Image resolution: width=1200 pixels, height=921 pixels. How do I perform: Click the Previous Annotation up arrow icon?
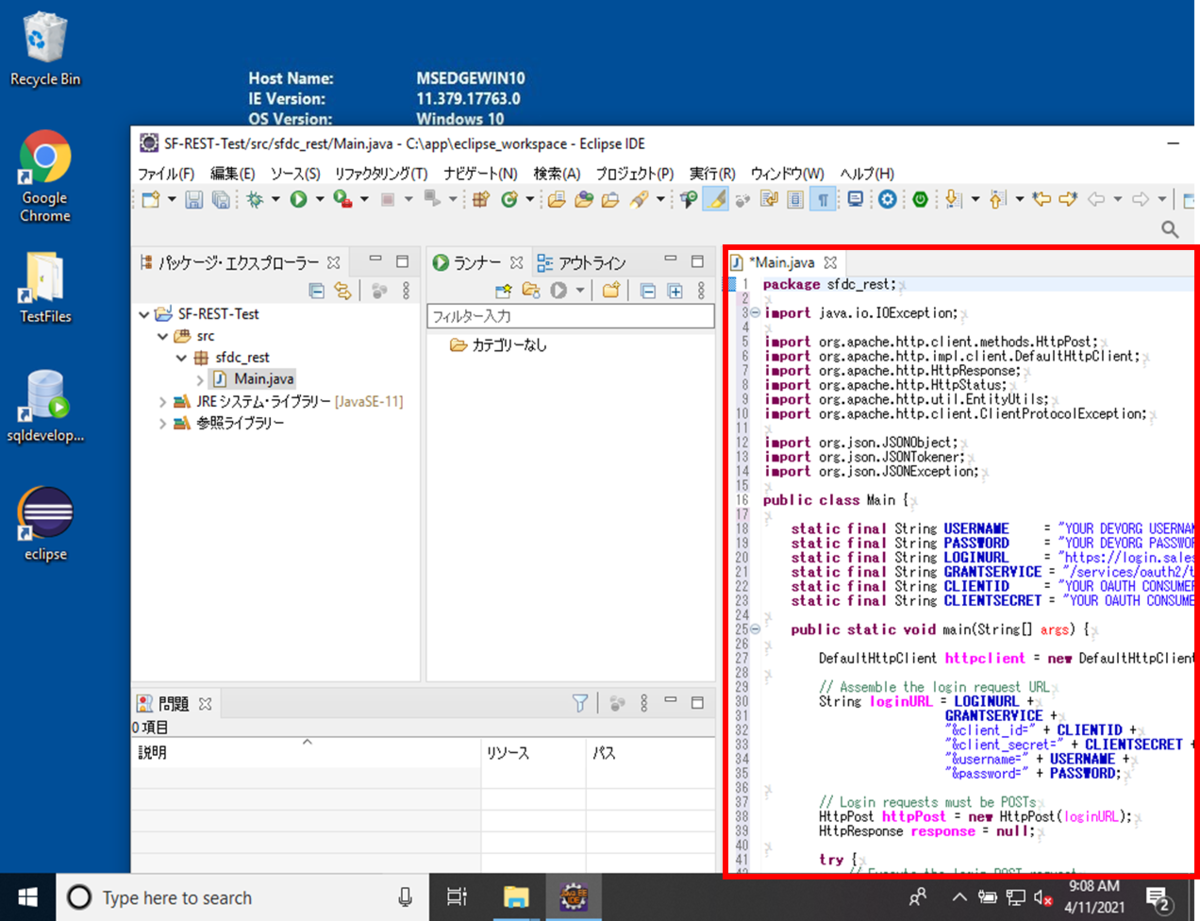click(x=997, y=200)
